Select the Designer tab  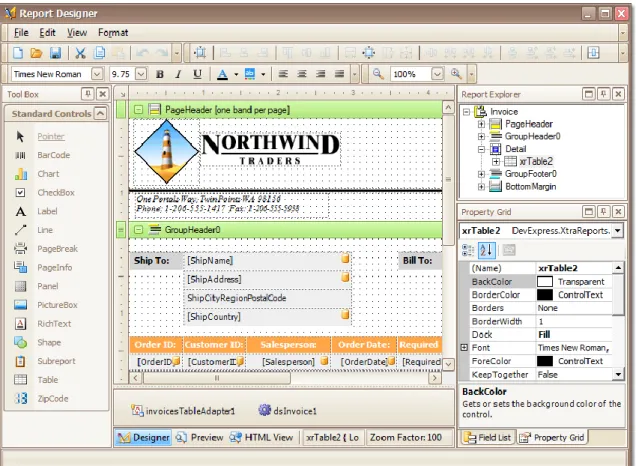click(143, 438)
